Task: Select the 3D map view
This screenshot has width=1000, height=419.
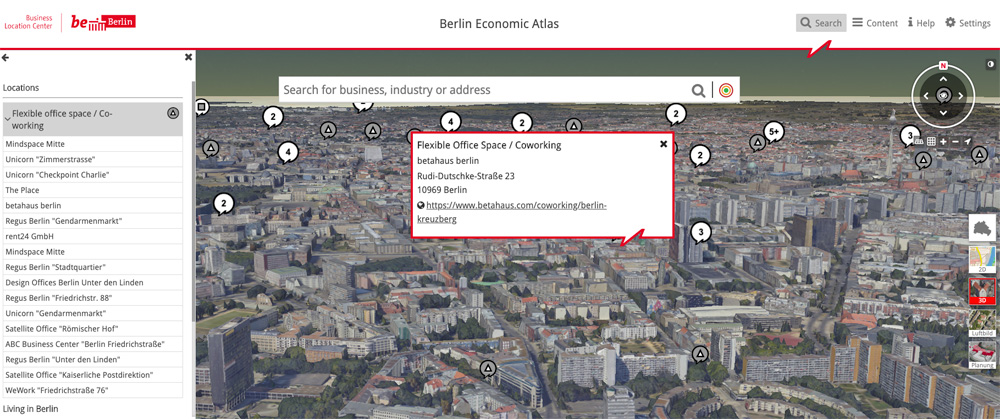Action: pos(982,291)
